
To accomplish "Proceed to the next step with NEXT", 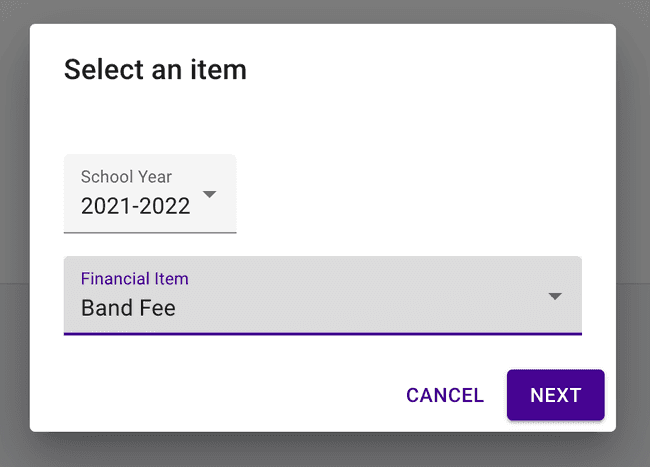I will (x=555, y=395).
